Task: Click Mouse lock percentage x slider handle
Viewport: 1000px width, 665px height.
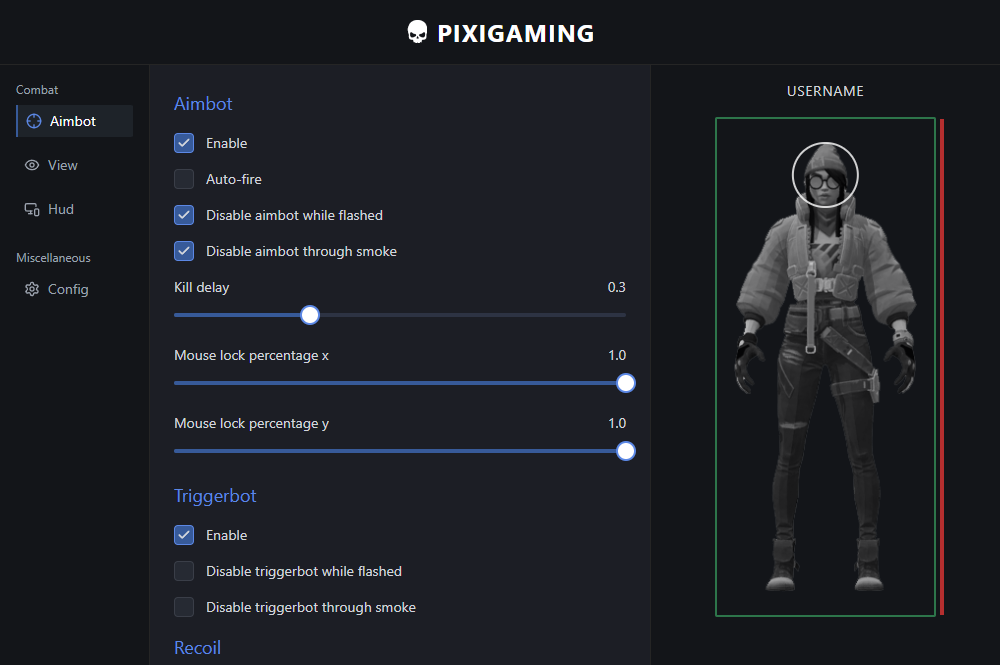Action: 626,383
